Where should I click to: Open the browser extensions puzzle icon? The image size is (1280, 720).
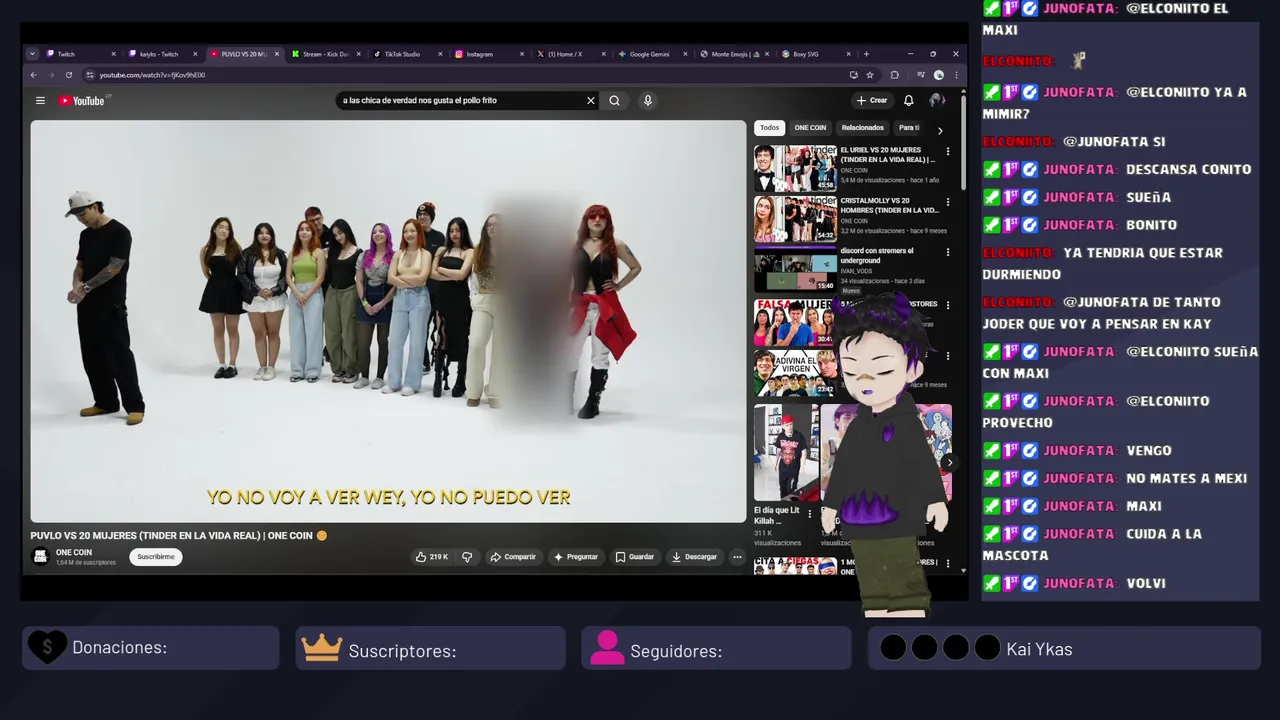[x=895, y=75]
